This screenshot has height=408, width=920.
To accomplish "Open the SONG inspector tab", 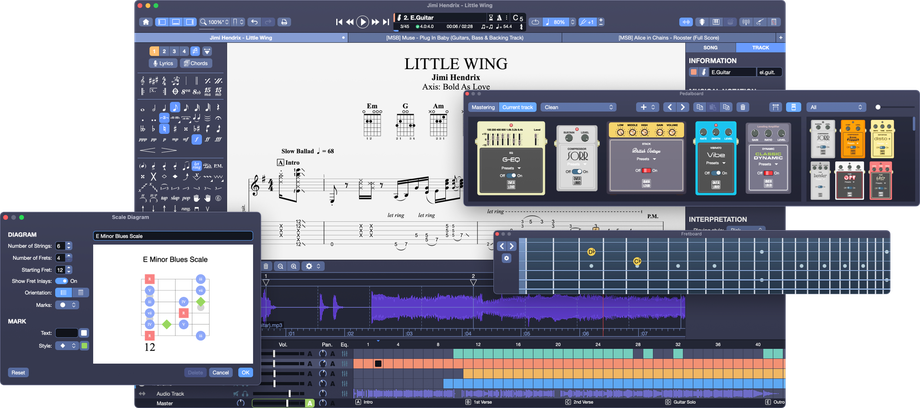I will pyautogui.click(x=711, y=48).
